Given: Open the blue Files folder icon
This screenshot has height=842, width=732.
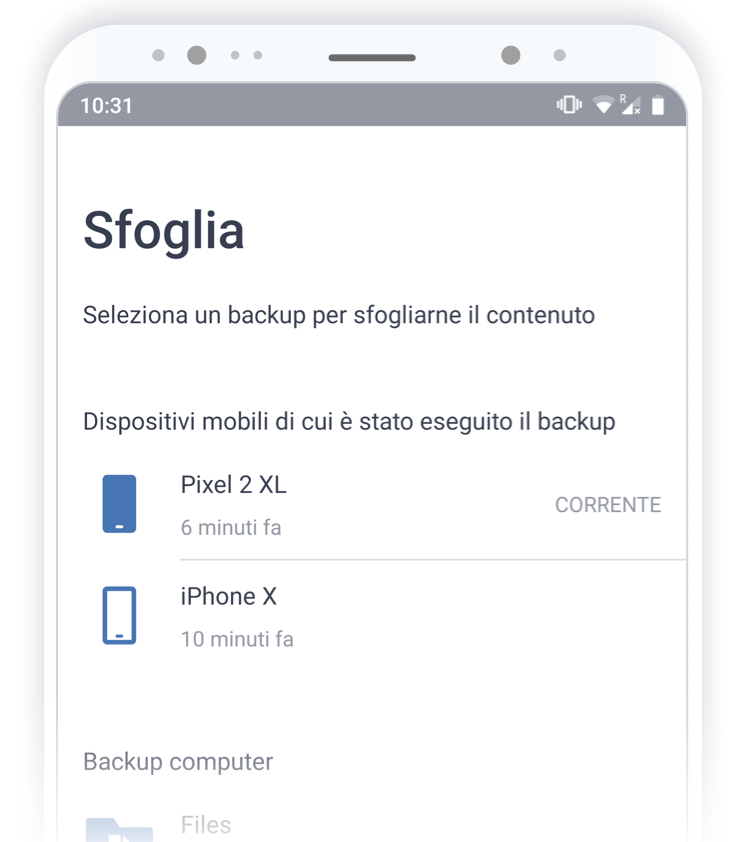Looking at the screenshot, I should (x=119, y=829).
